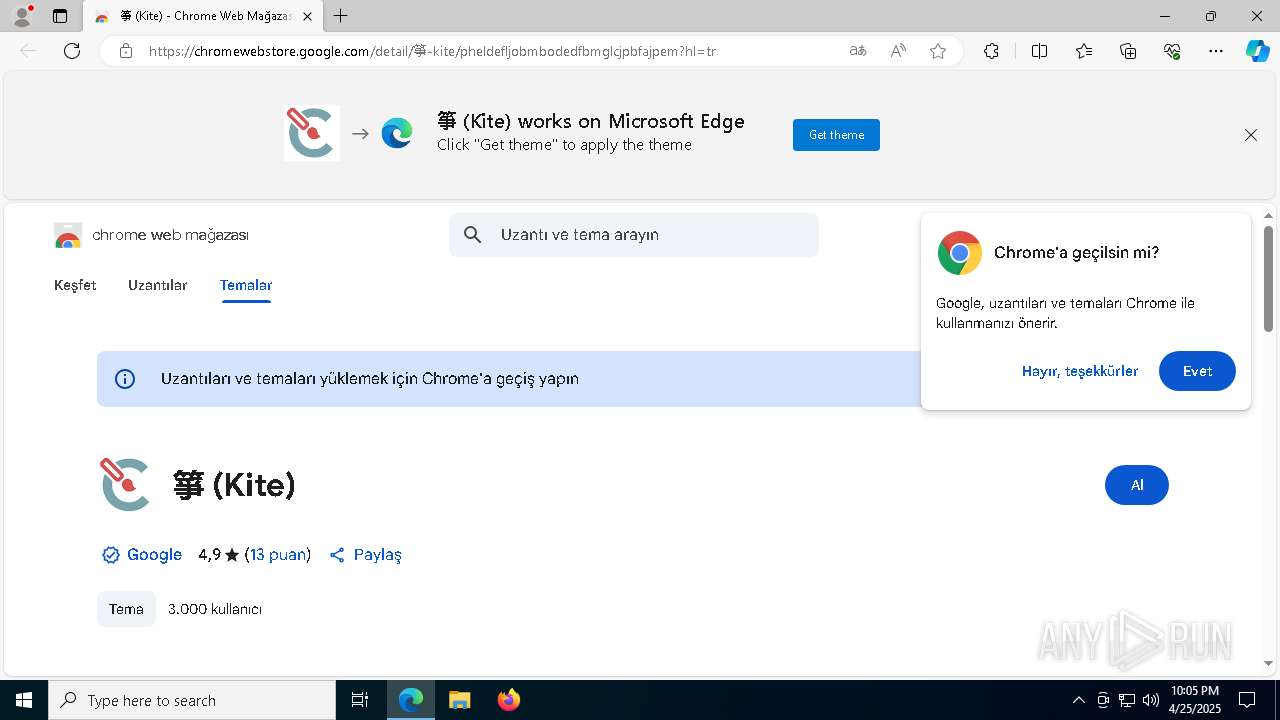Open the Favorites list icon
The height and width of the screenshot is (720, 1280).
pyautogui.click(x=1084, y=51)
